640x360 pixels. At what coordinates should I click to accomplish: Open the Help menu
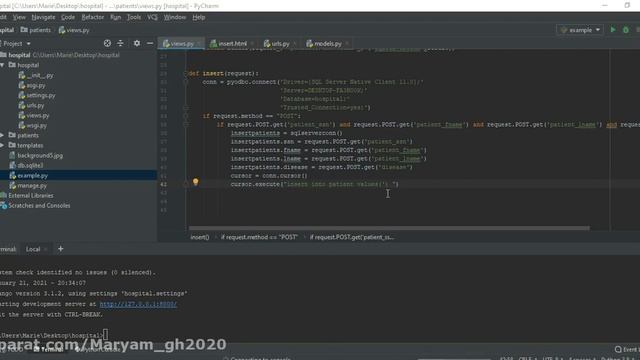199,17
